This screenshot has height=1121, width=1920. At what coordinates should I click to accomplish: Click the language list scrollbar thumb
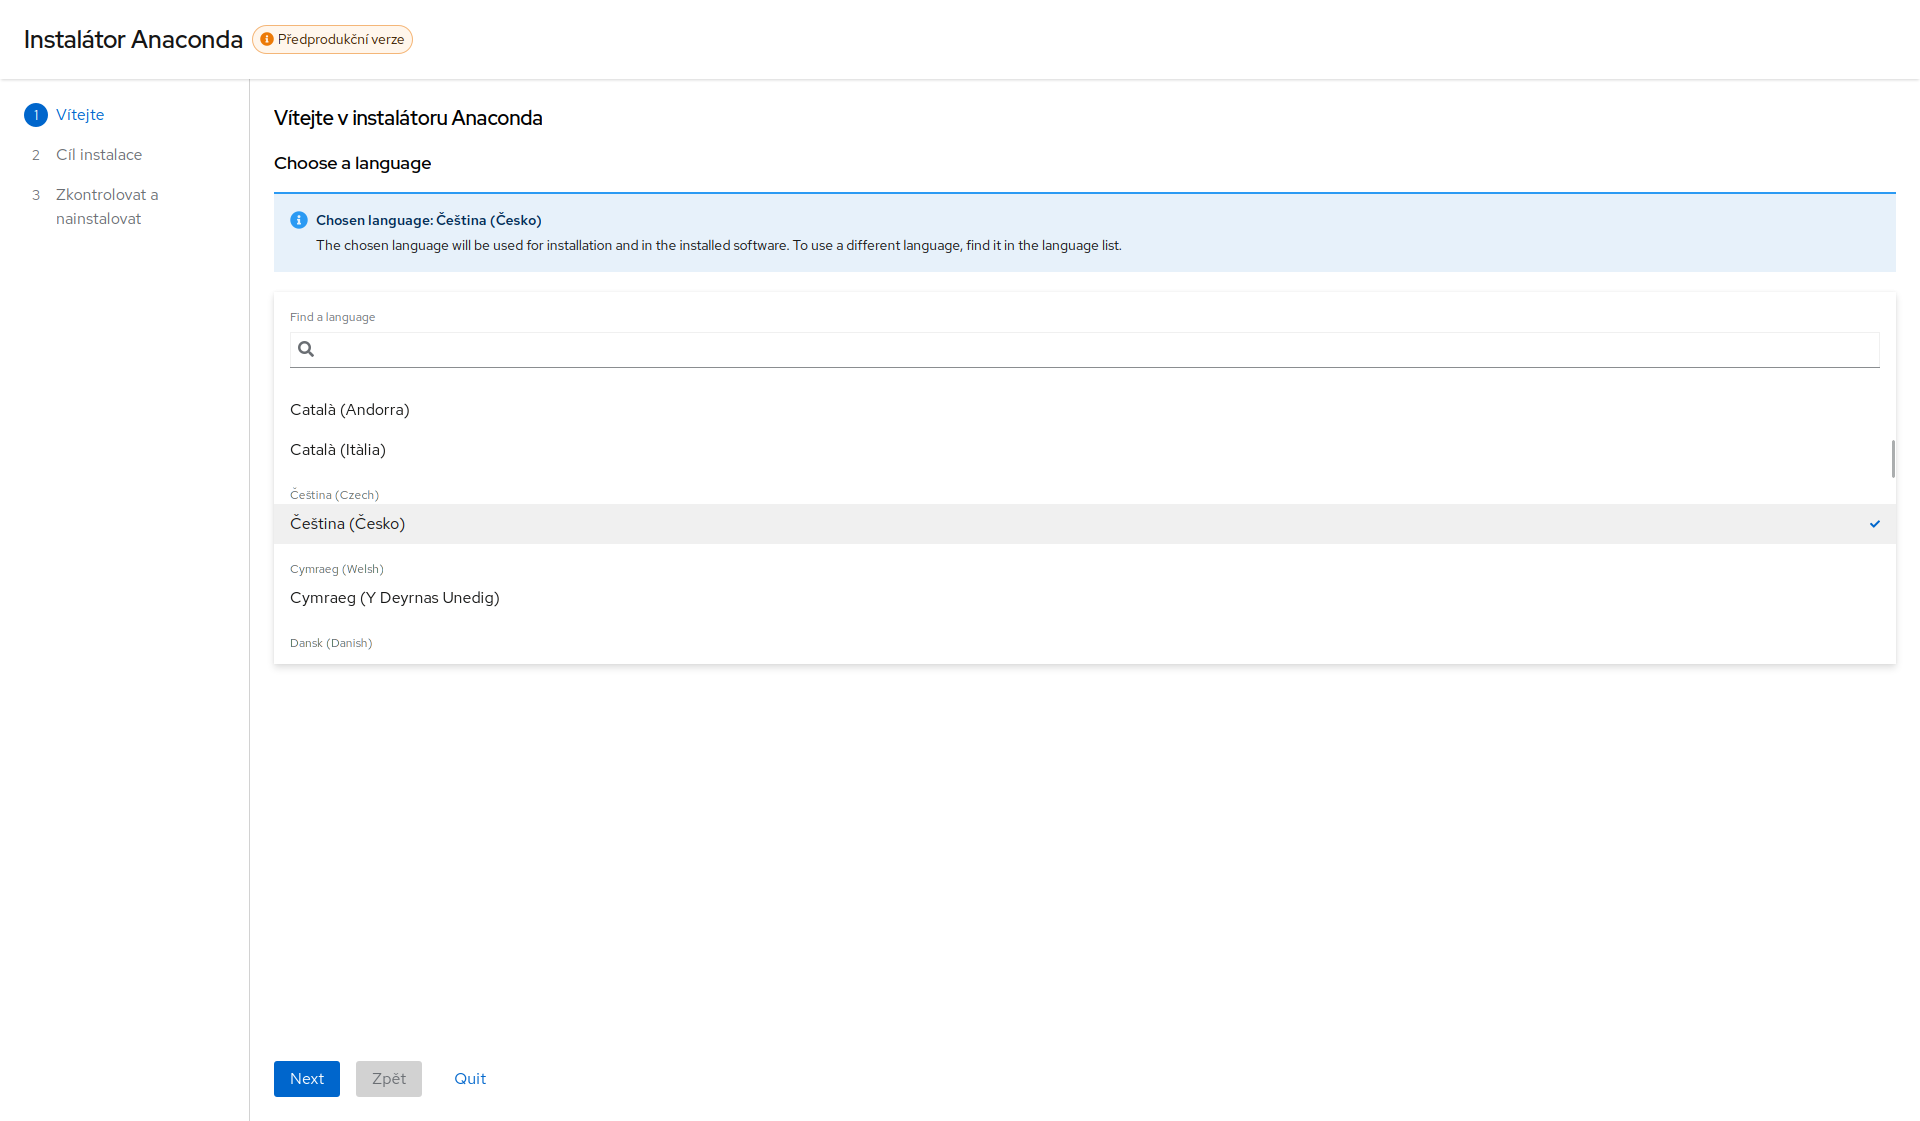pyautogui.click(x=1892, y=459)
